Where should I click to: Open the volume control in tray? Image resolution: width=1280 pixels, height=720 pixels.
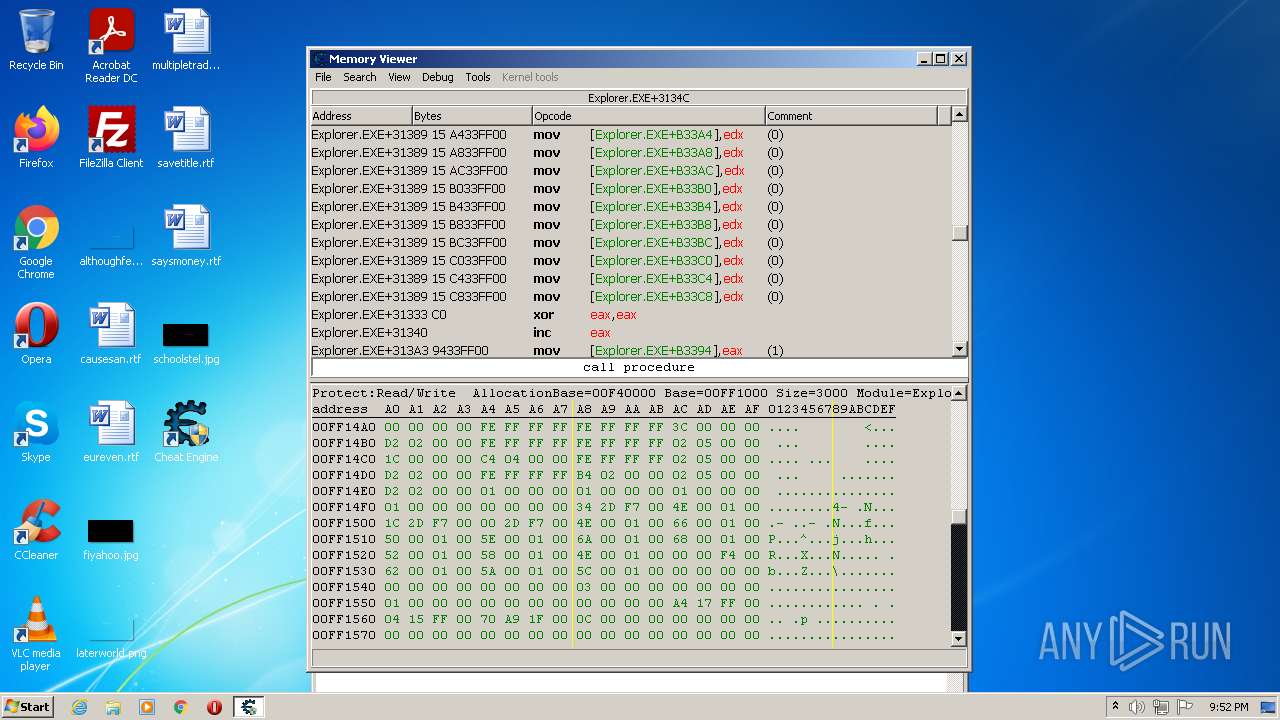(x=1137, y=707)
